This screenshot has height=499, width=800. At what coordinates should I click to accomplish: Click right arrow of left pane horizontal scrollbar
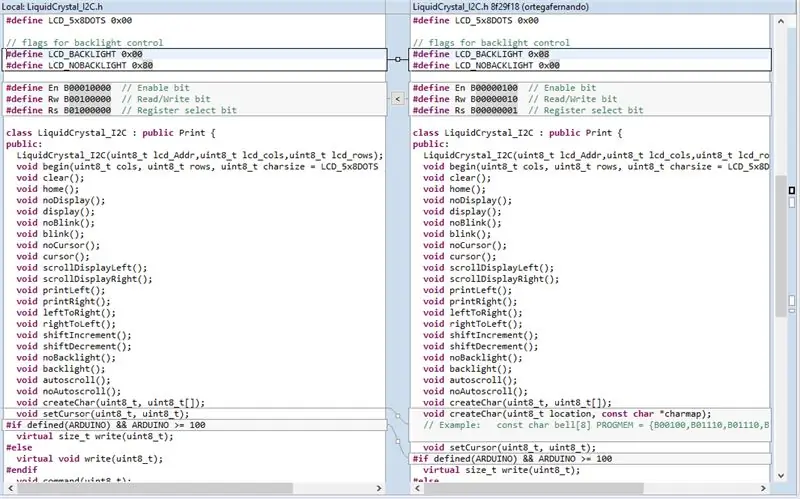click(379, 488)
